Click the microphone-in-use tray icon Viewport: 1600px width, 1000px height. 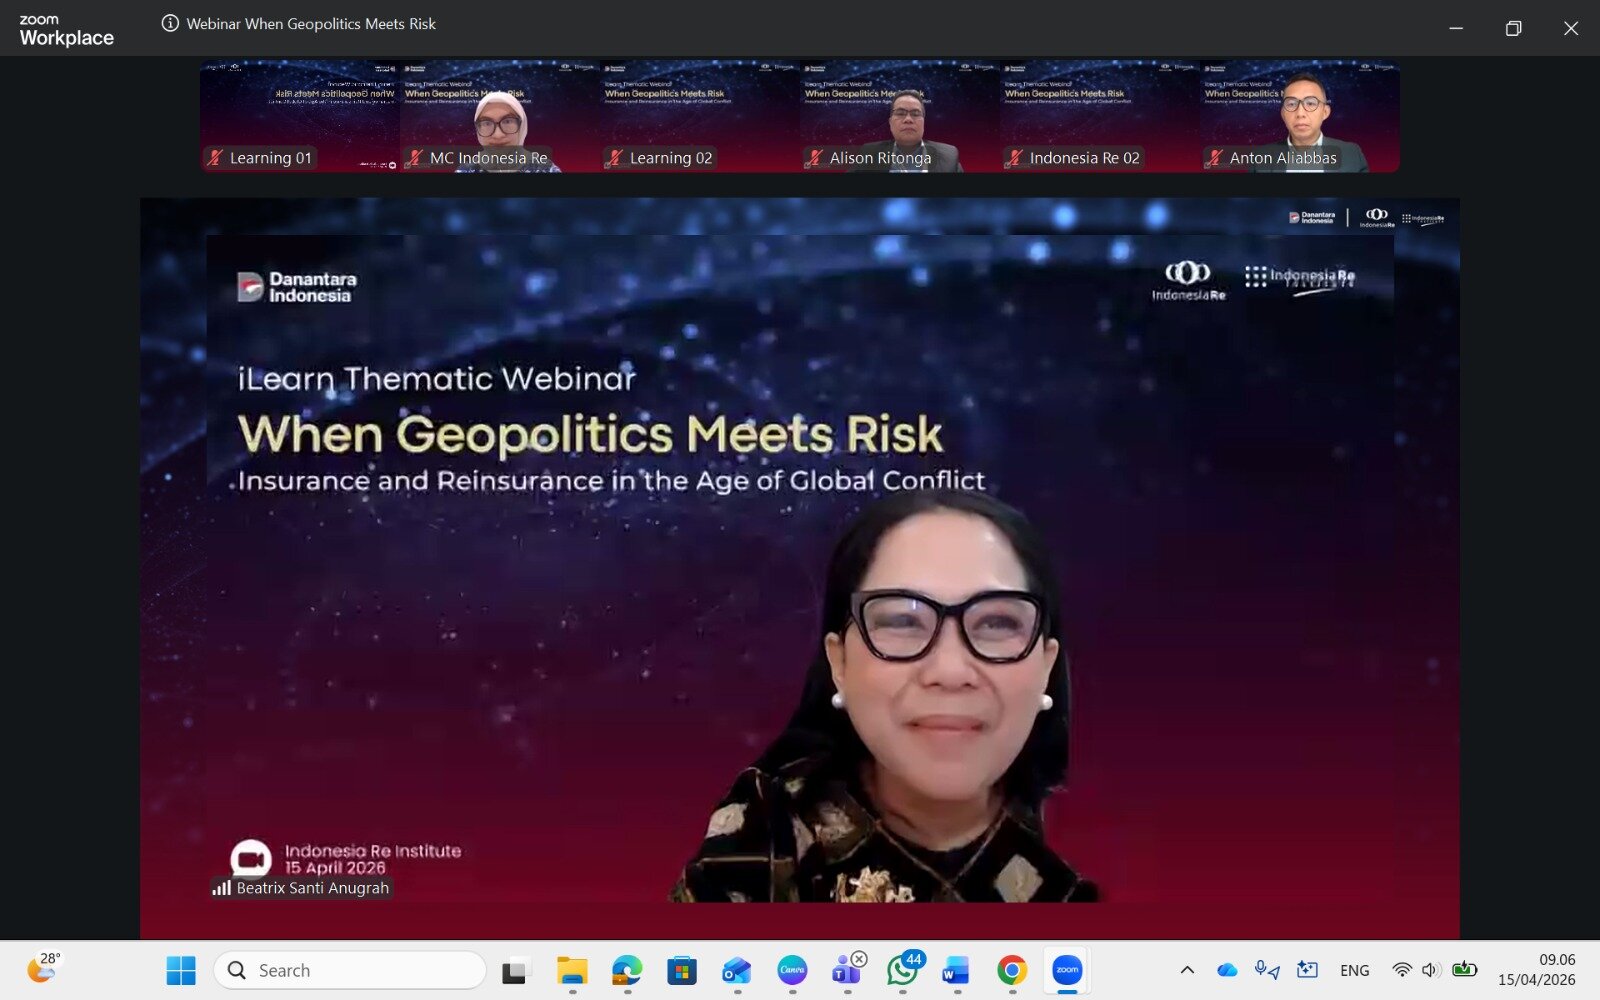click(x=1267, y=970)
